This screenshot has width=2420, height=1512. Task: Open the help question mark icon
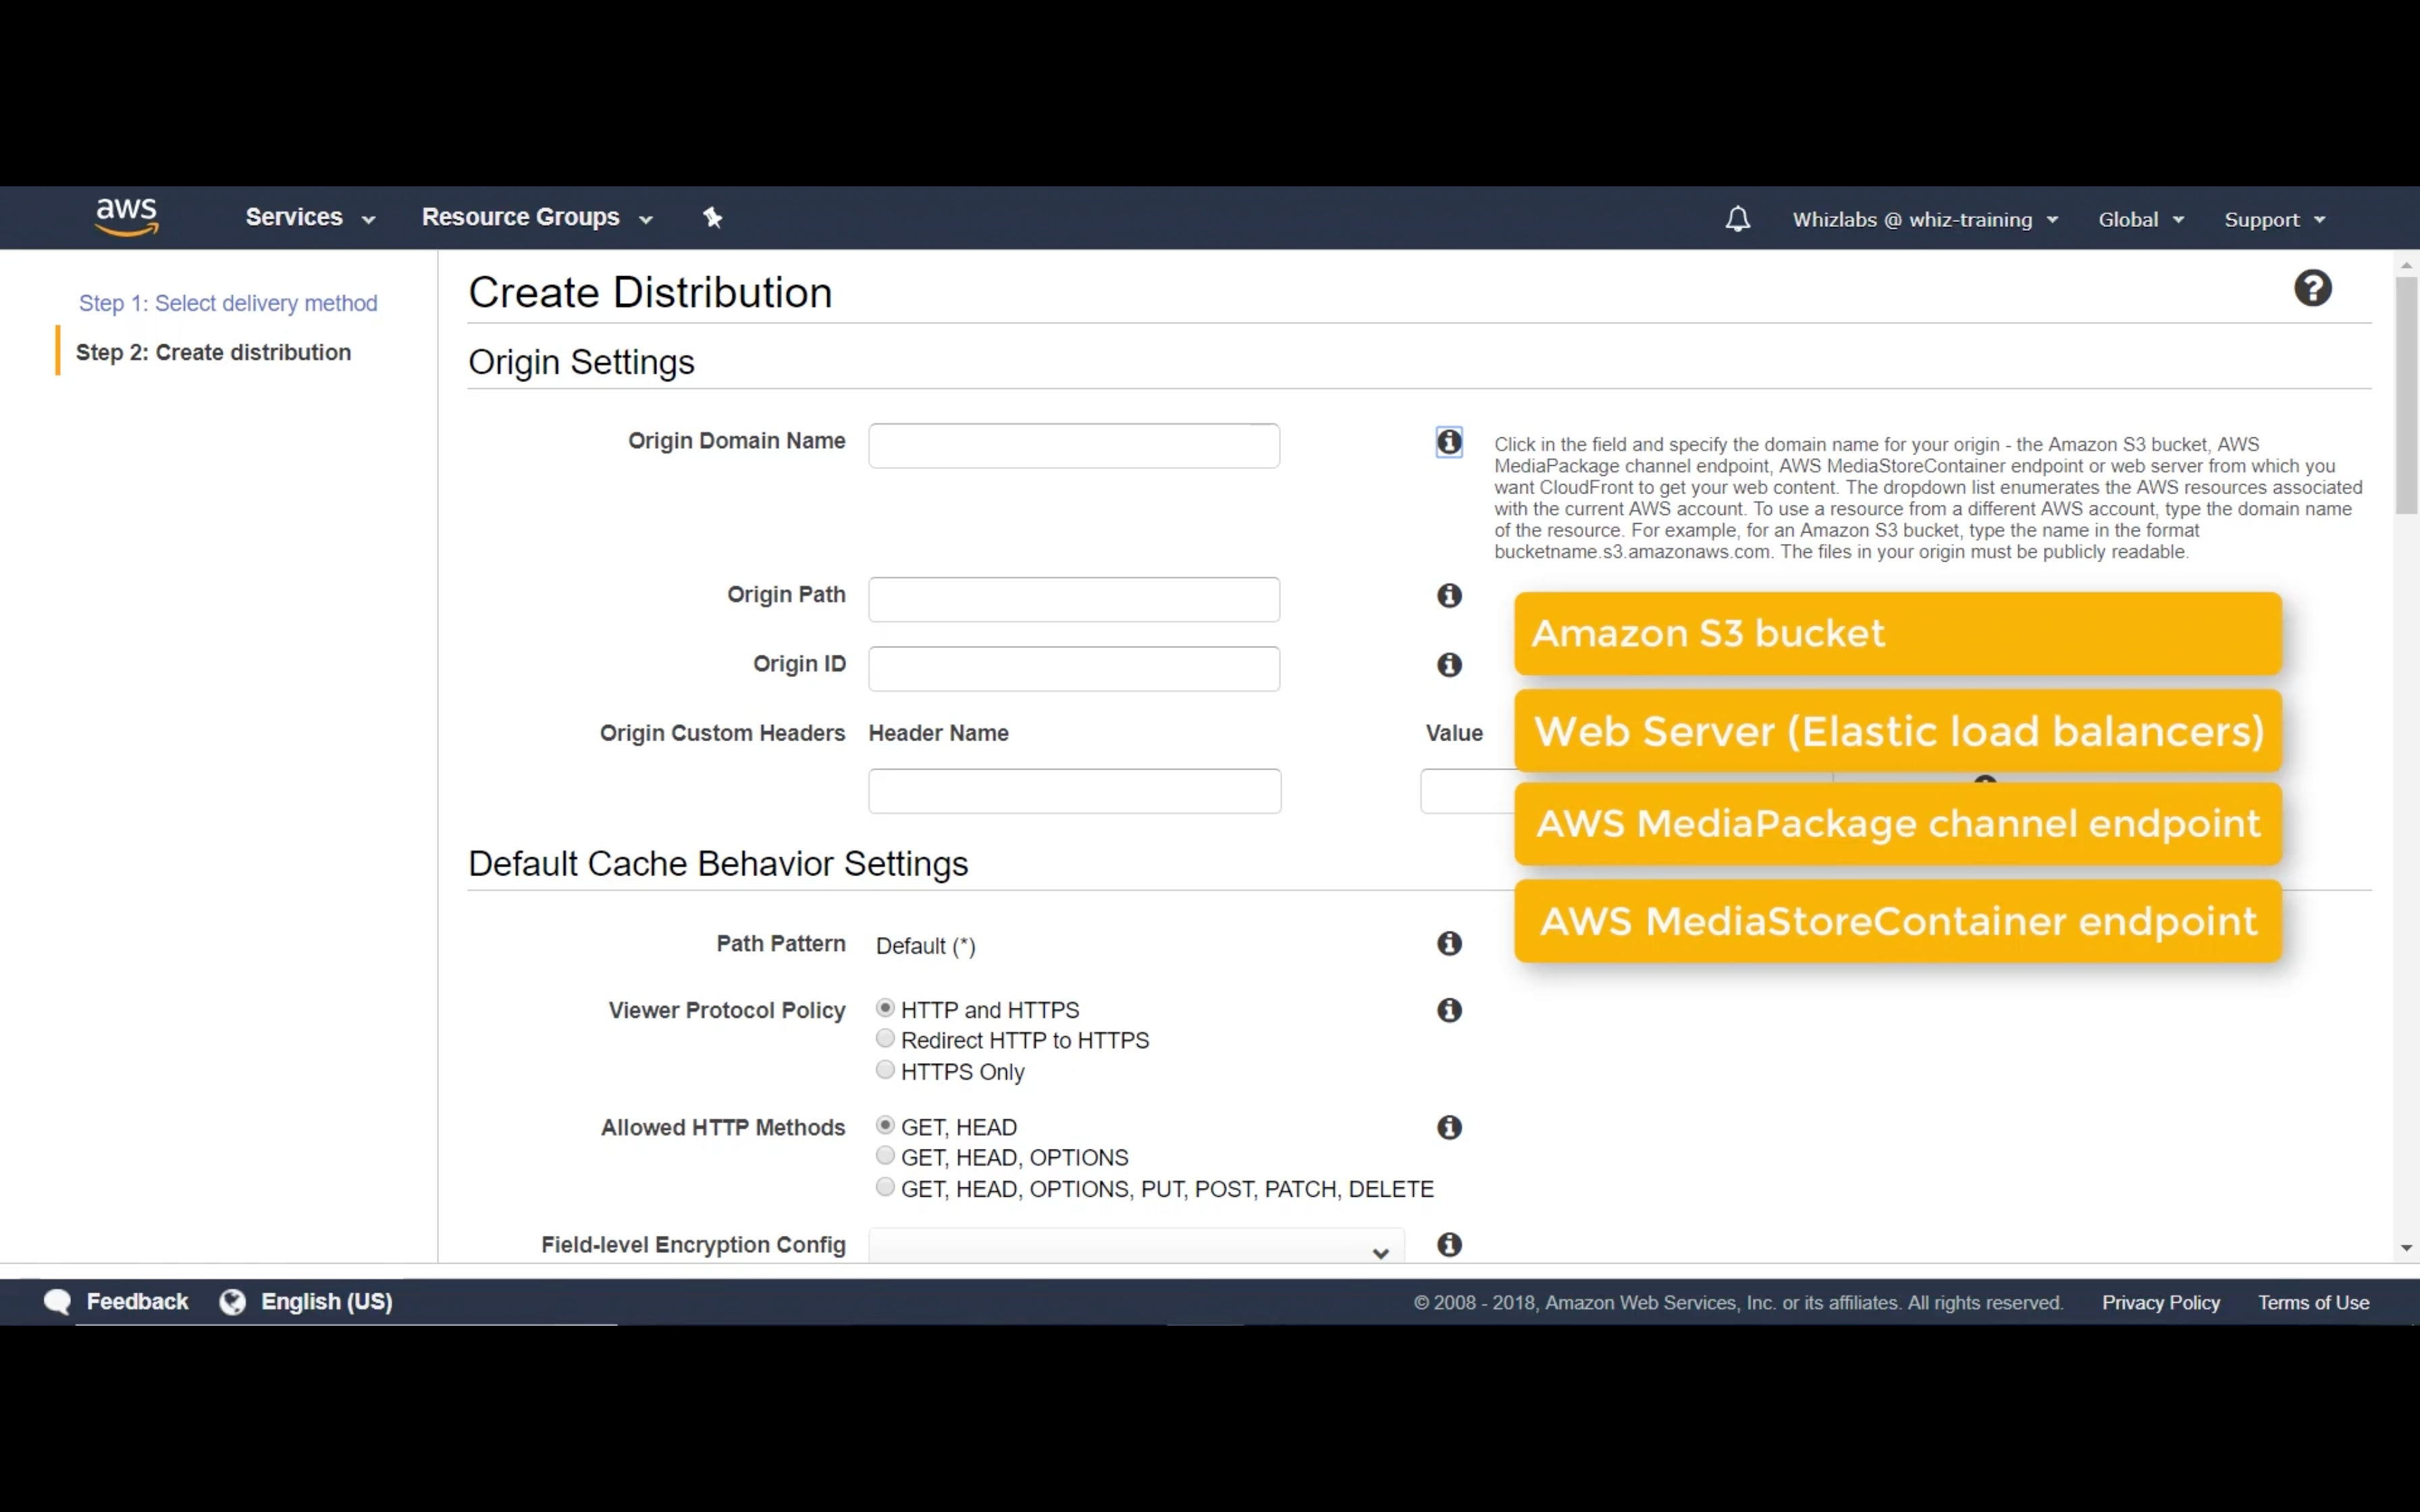click(2312, 289)
